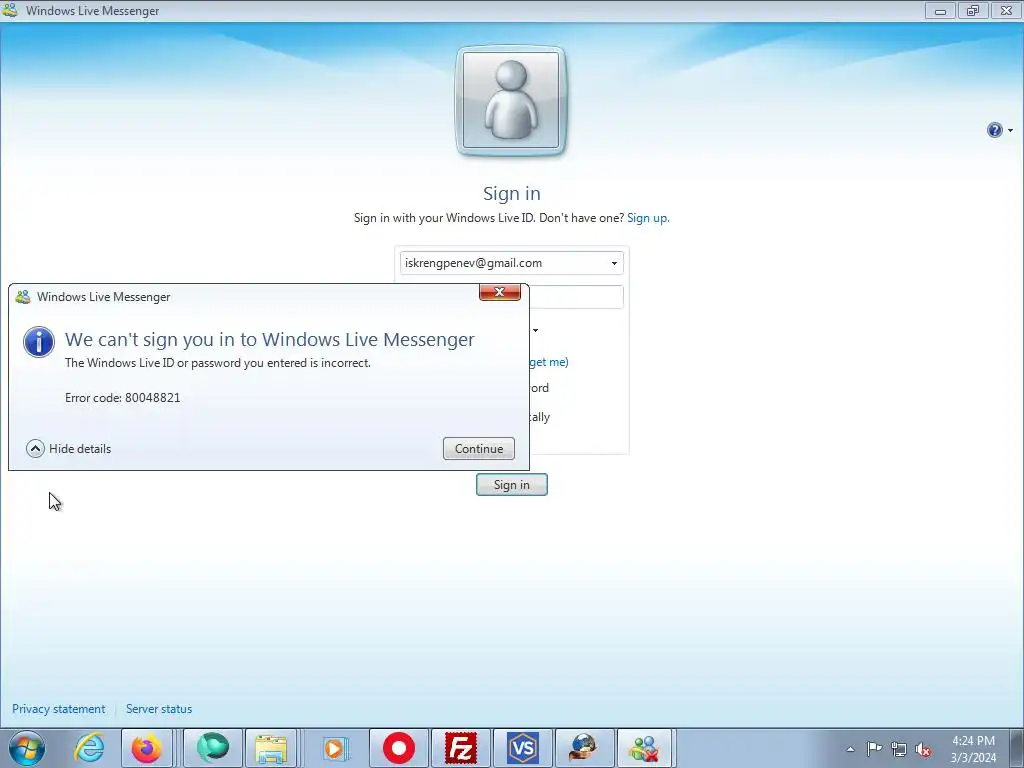
Task: Launch Internet Explorer from the taskbar
Action: (89, 748)
